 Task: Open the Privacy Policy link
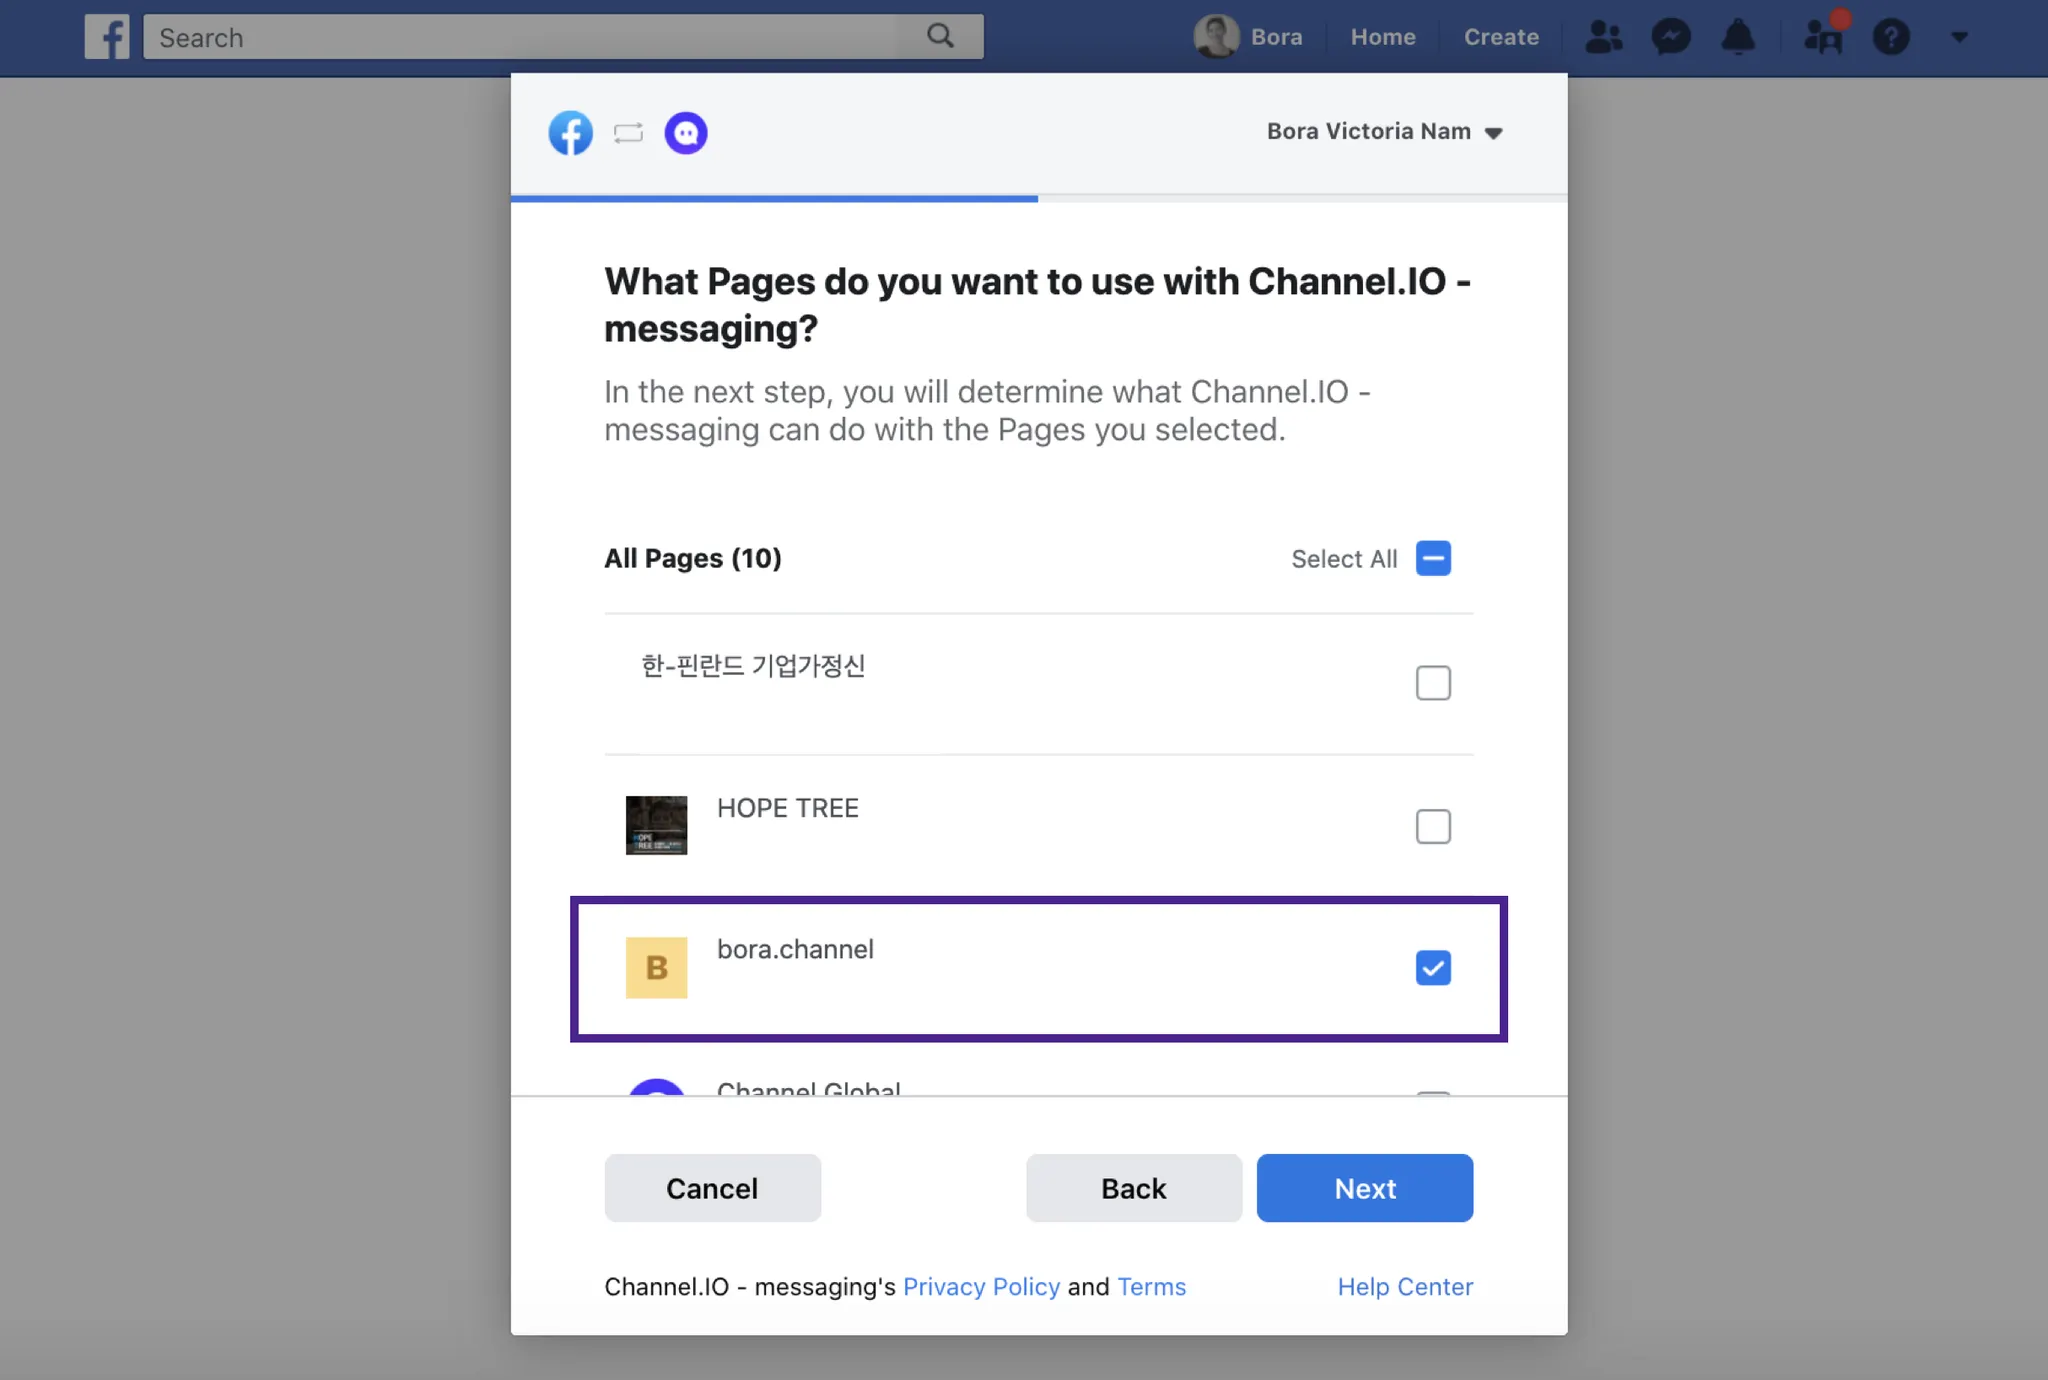click(x=981, y=1286)
